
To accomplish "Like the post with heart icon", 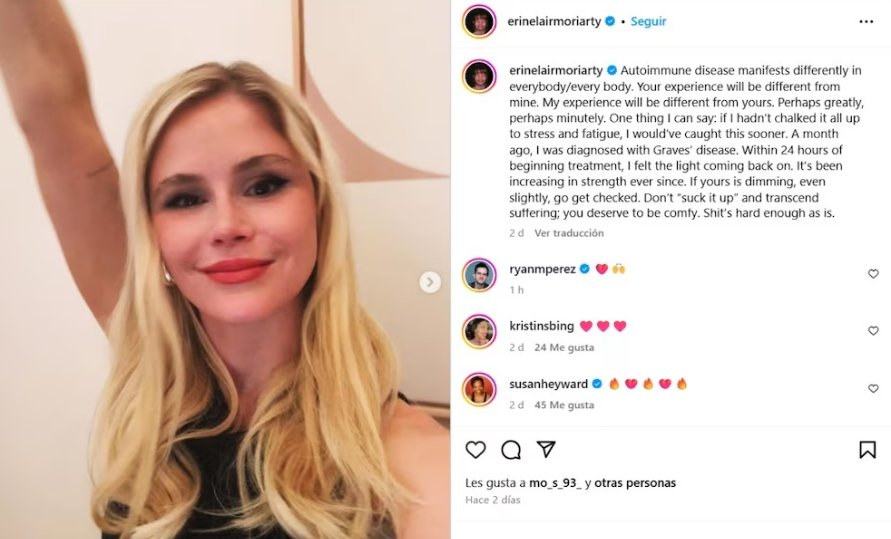I will [x=476, y=450].
